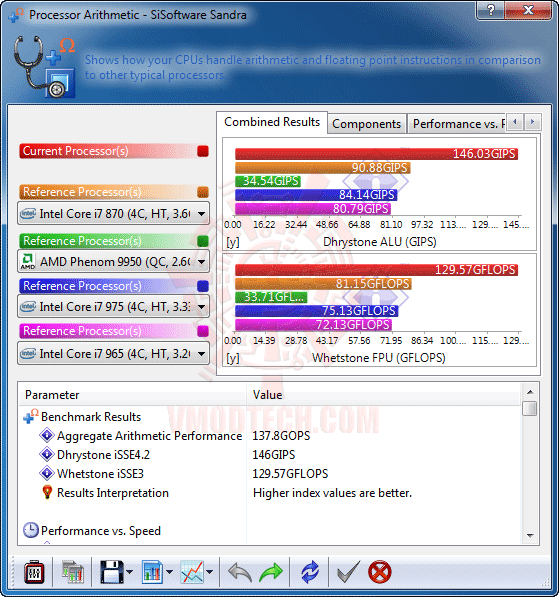
Task: Click the Aggregate Arithmetic Performance diamond icon
Action: pyautogui.click(x=47, y=435)
